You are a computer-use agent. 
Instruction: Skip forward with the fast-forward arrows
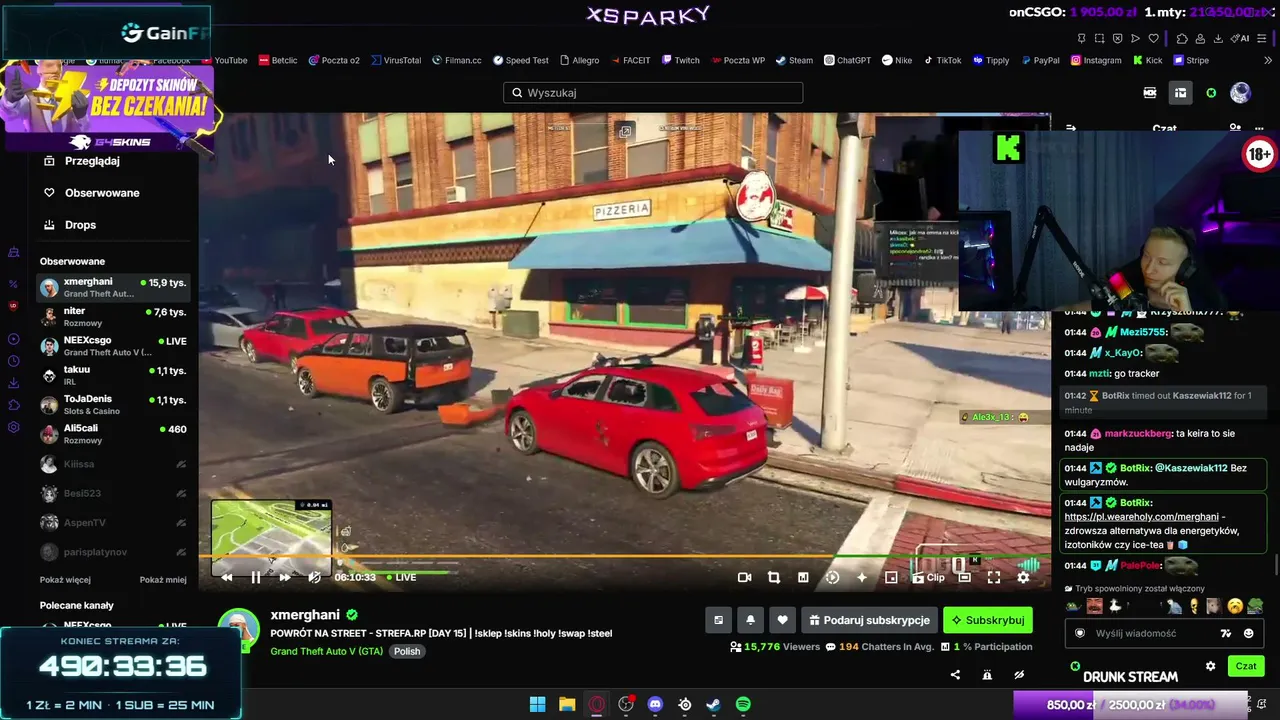285,577
